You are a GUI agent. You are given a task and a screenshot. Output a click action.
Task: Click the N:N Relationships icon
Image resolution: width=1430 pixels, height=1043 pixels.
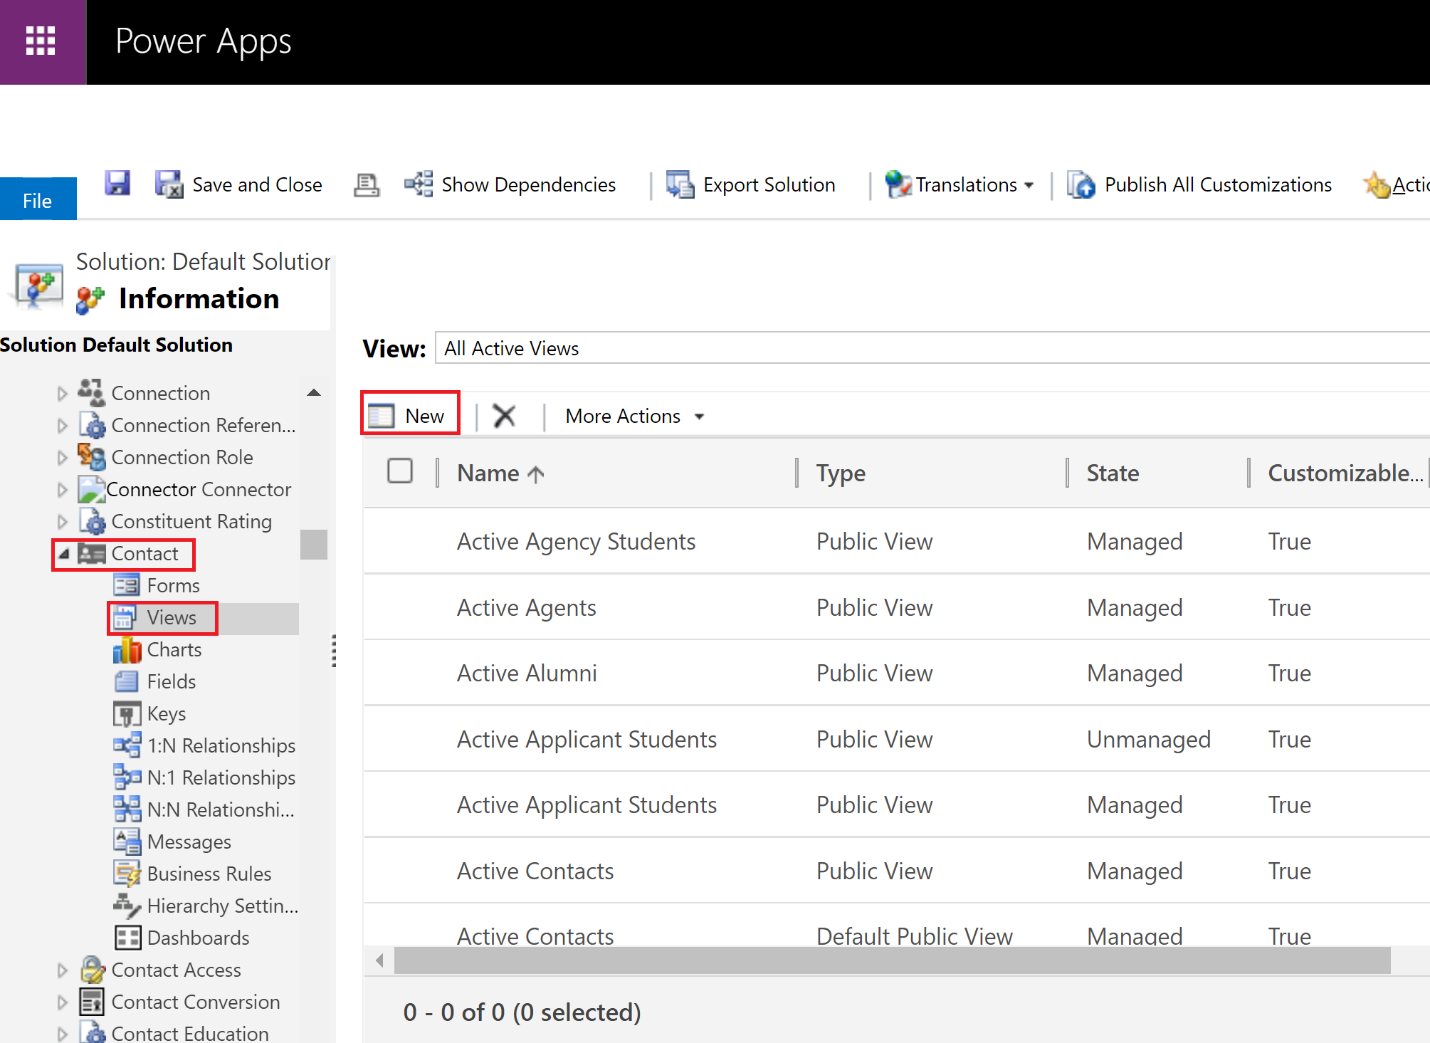pos(127,809)
